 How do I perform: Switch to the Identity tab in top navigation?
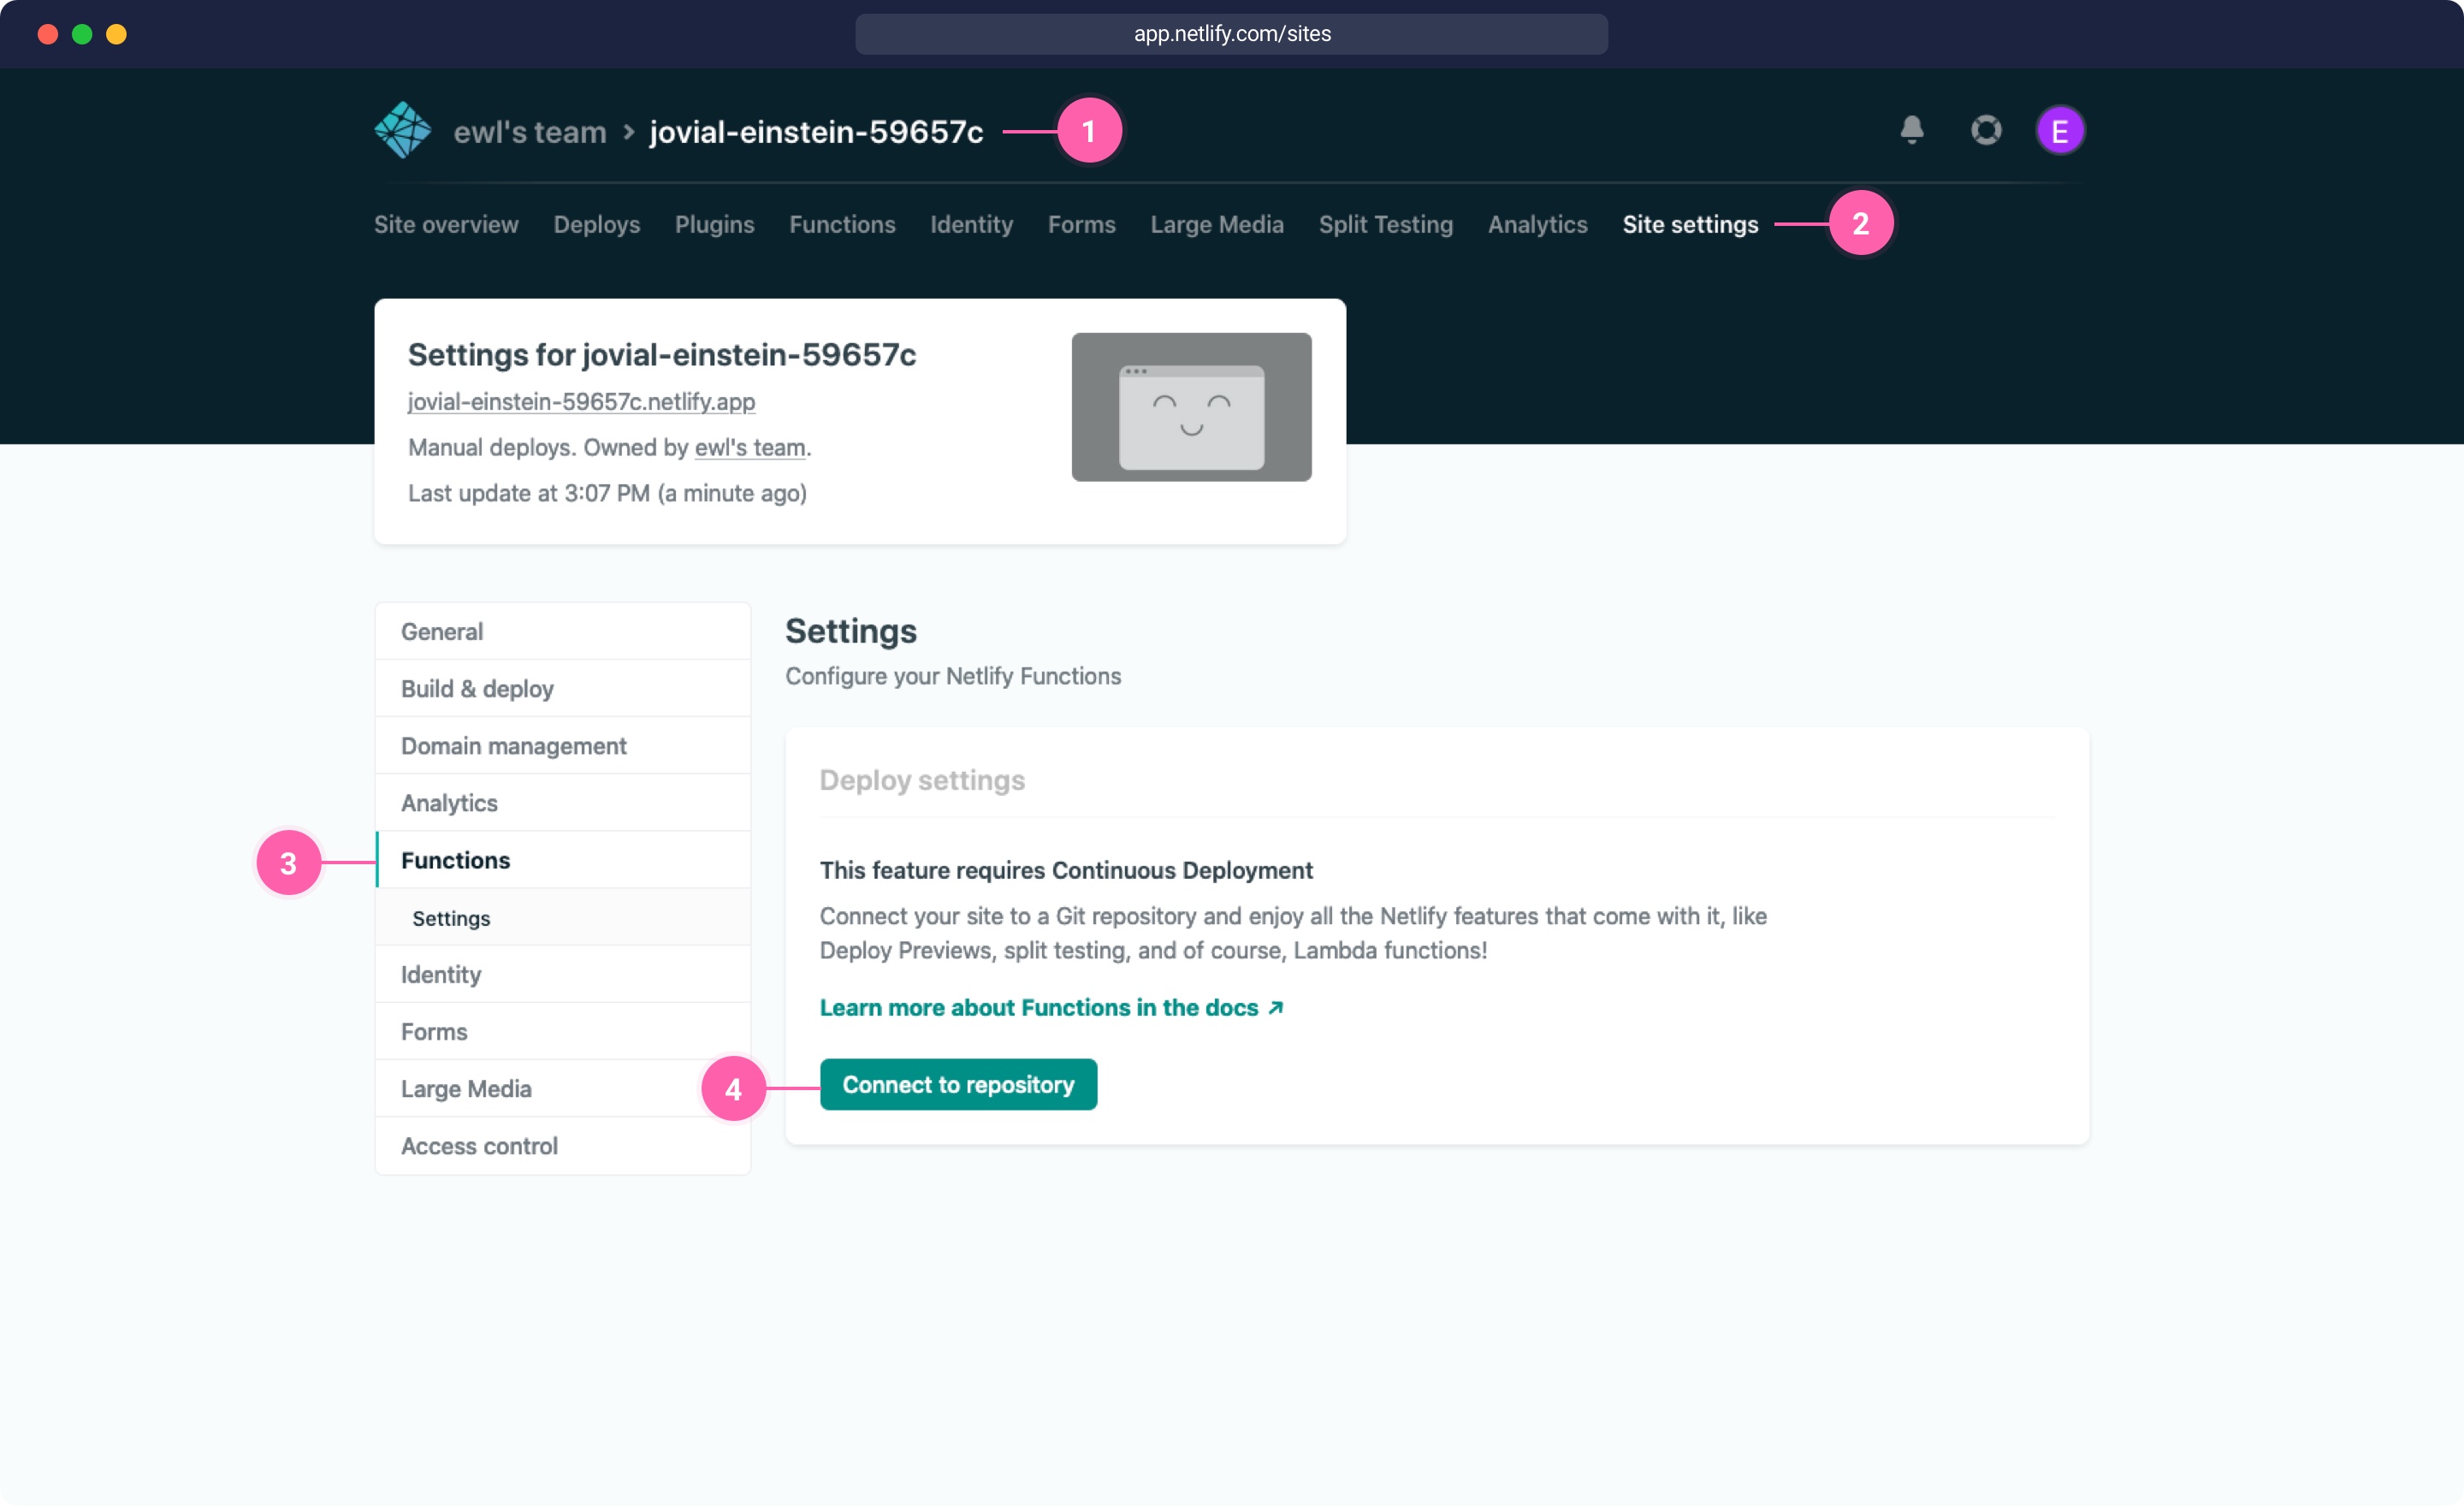click(x=971, y=224)
